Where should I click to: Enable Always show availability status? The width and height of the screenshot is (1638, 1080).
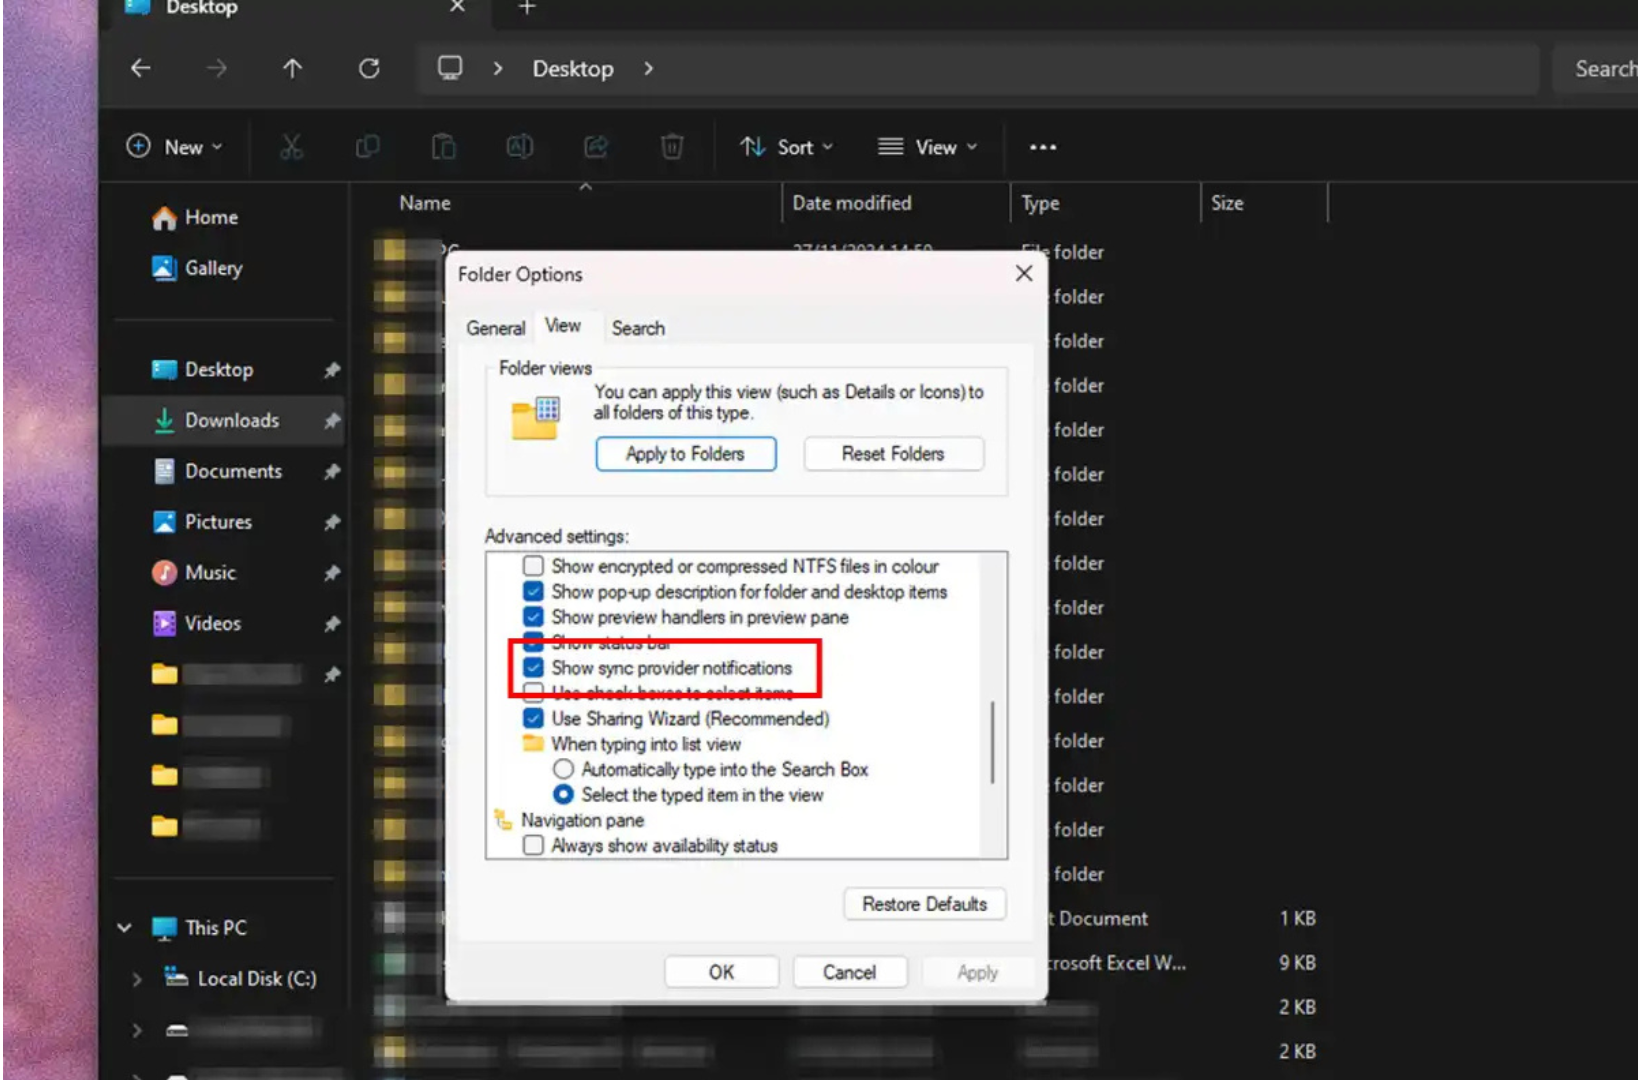coord(535,845)
